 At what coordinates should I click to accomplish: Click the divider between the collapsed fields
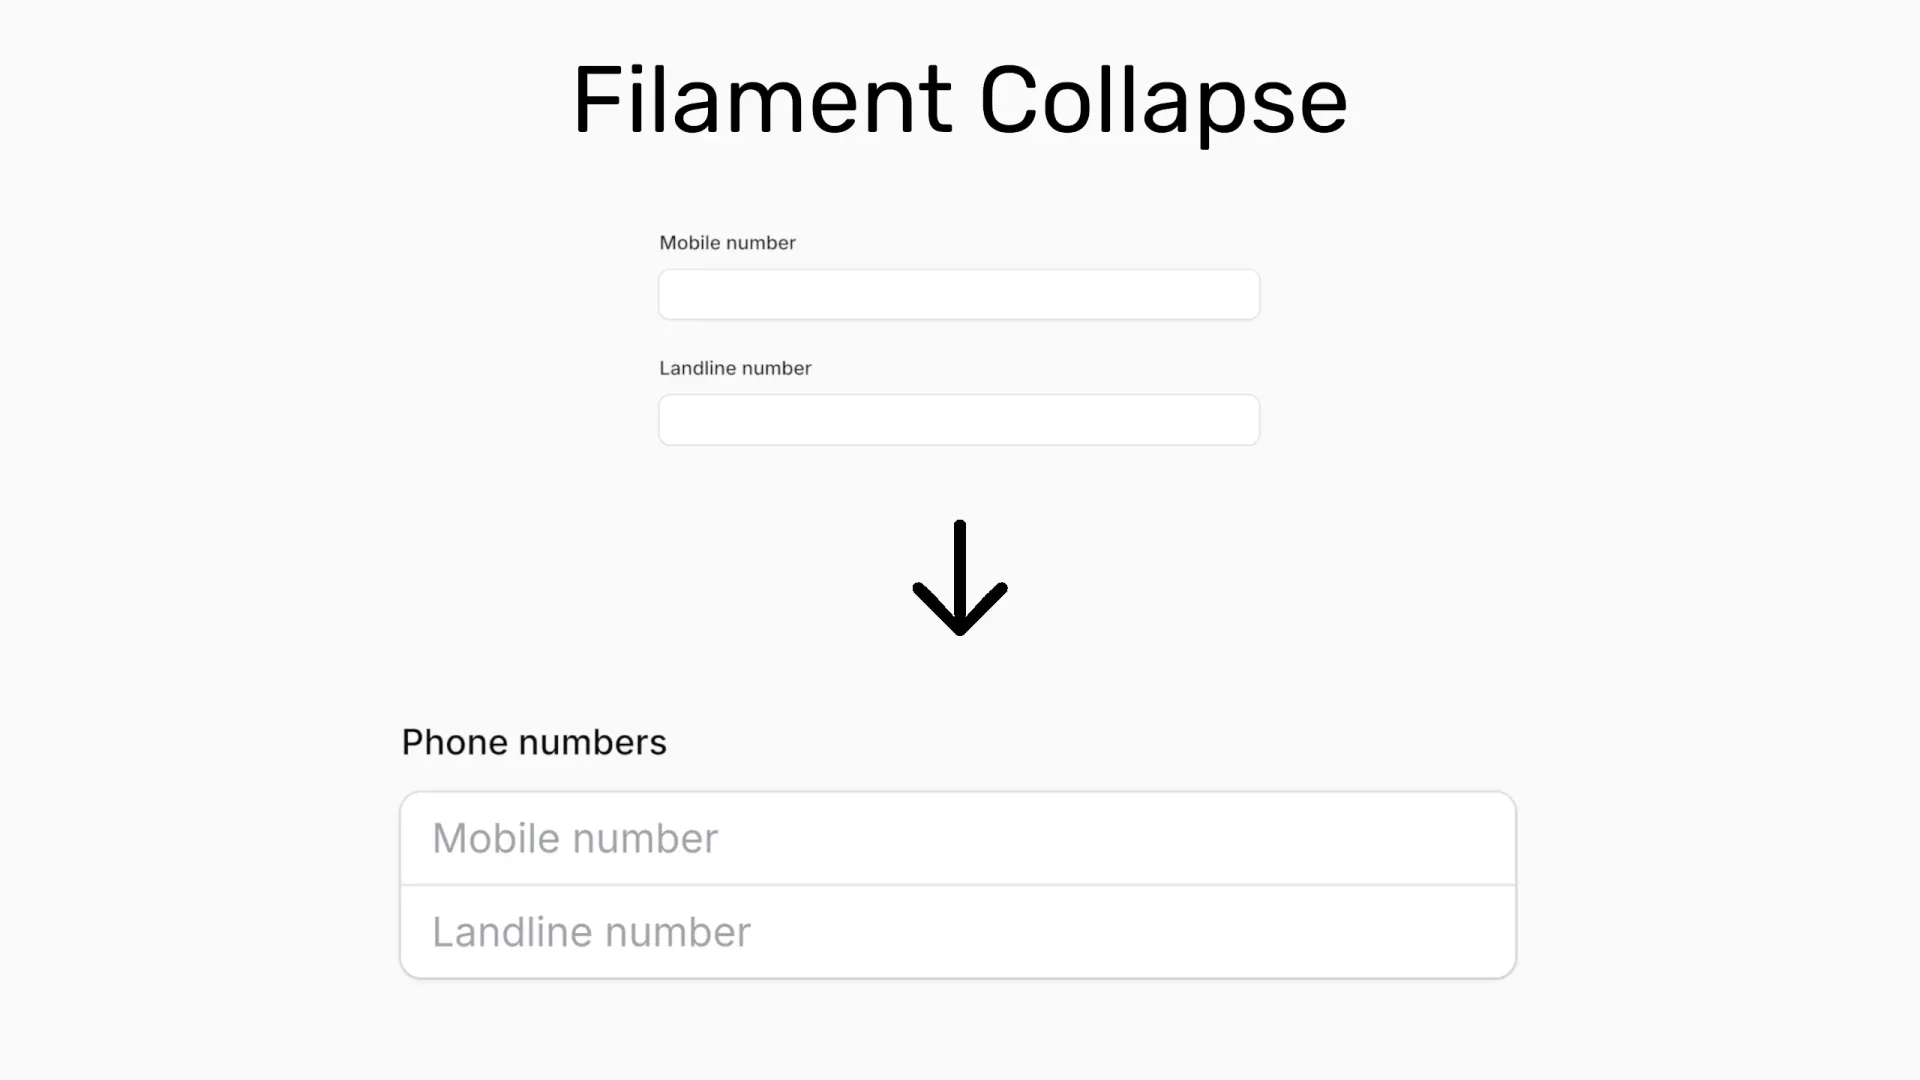(958, 885)
